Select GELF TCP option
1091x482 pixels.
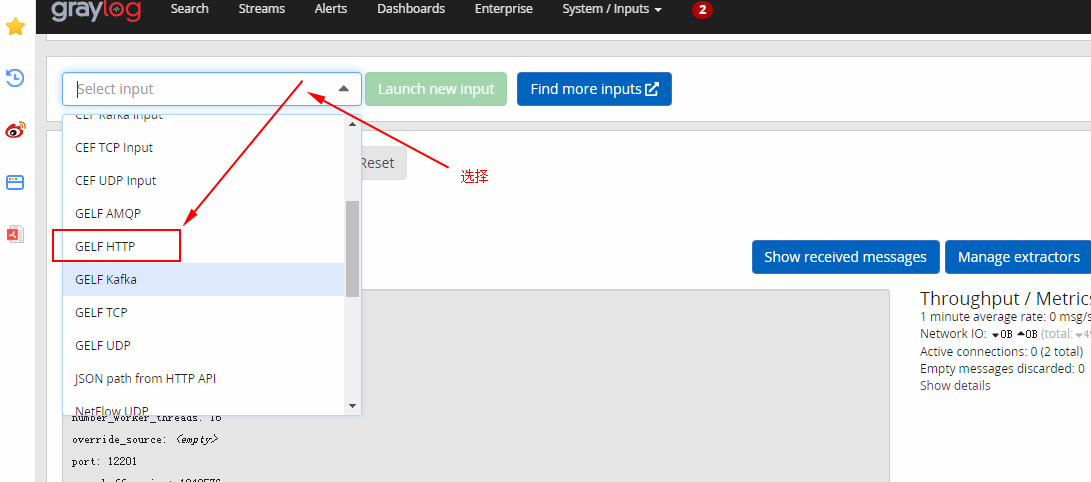204,312
